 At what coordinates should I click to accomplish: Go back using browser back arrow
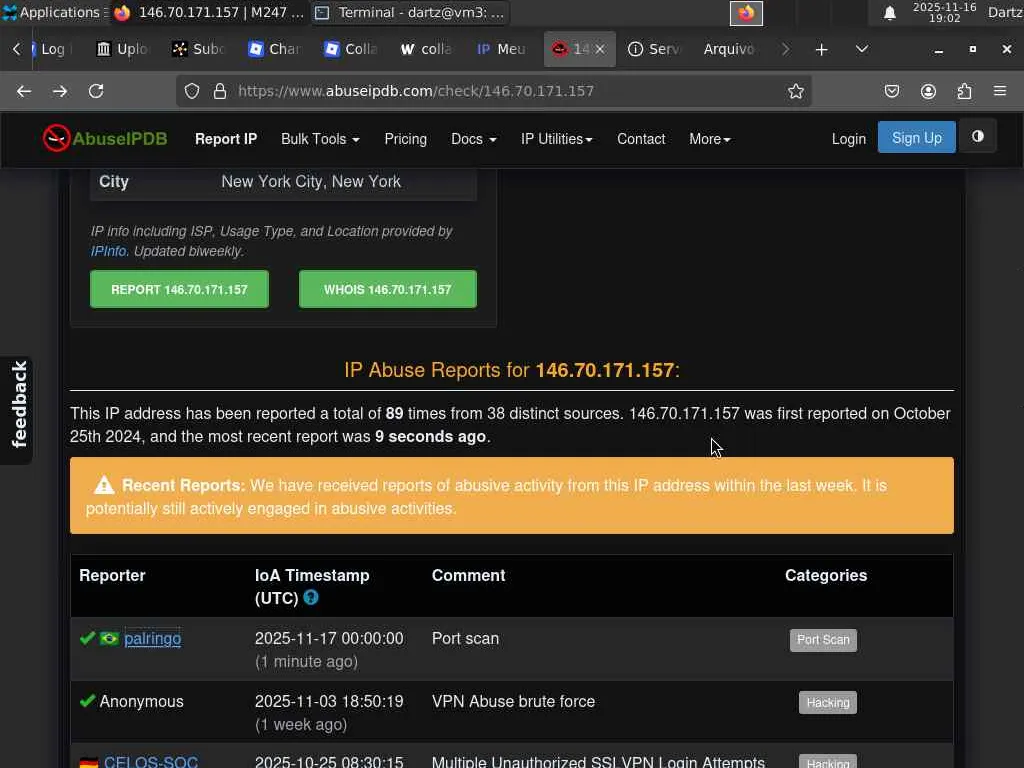pyautogui.click(x=24, y=91)
